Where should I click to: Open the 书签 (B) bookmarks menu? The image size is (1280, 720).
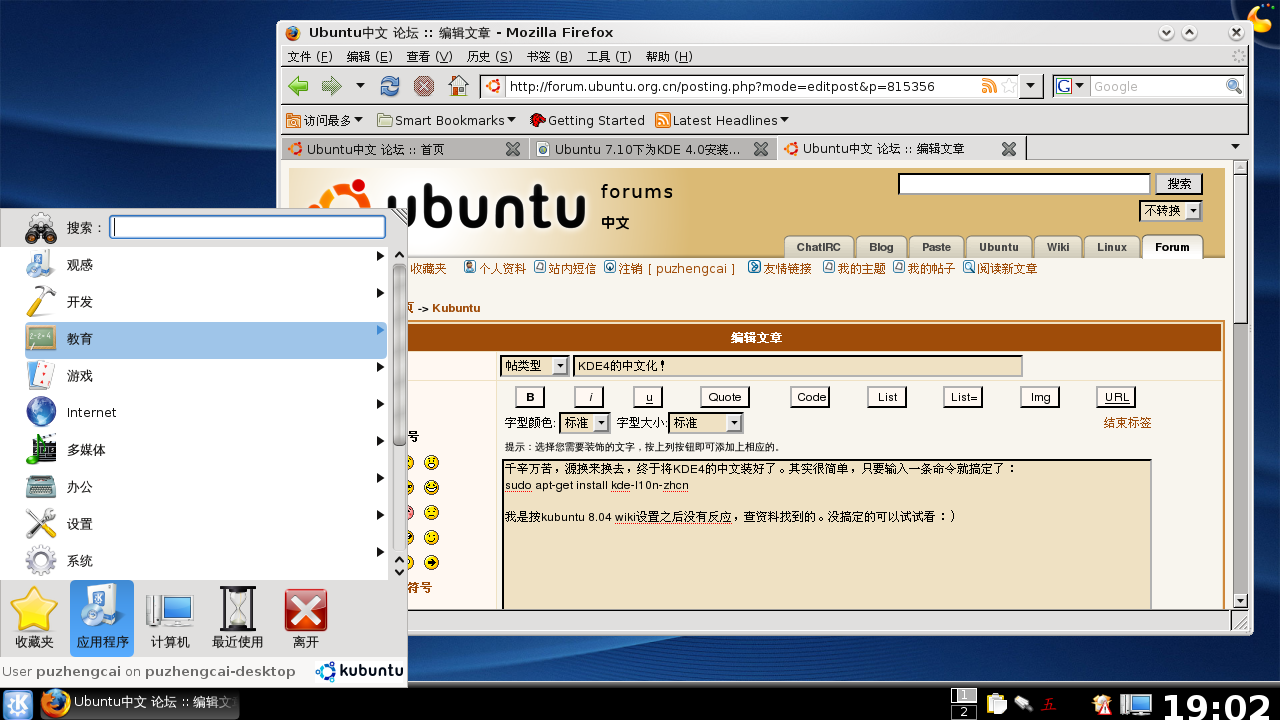(x=549, y=57)
